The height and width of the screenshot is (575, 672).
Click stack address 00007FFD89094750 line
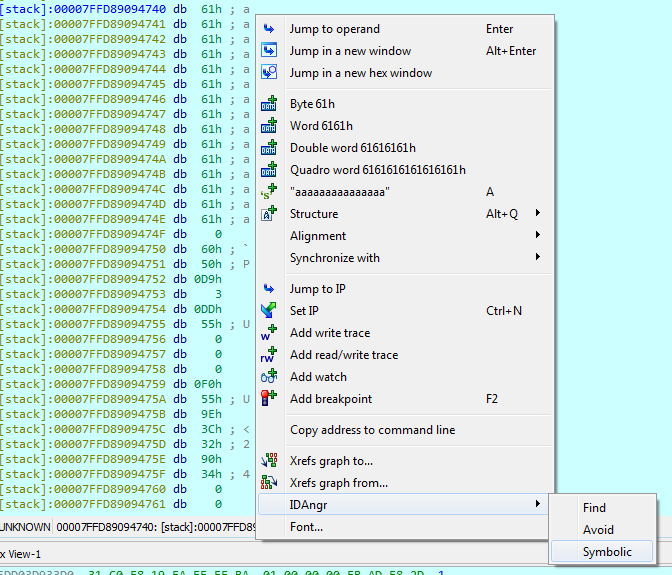coord(125,249)
